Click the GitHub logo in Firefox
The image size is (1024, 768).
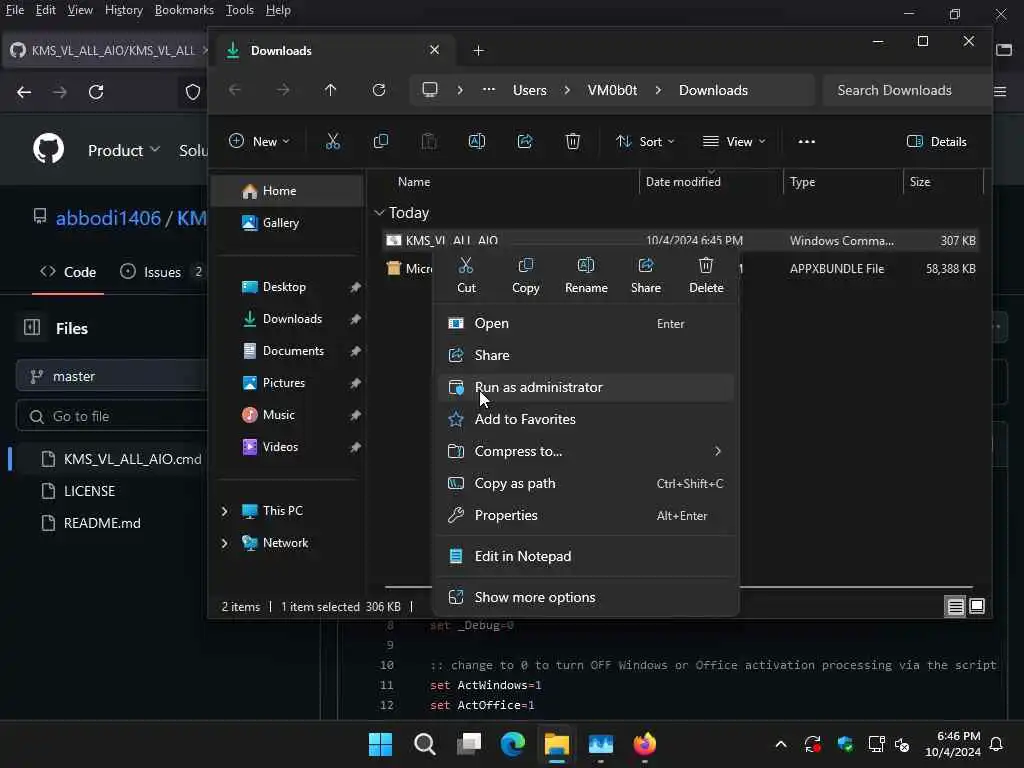tap(48, 149)
